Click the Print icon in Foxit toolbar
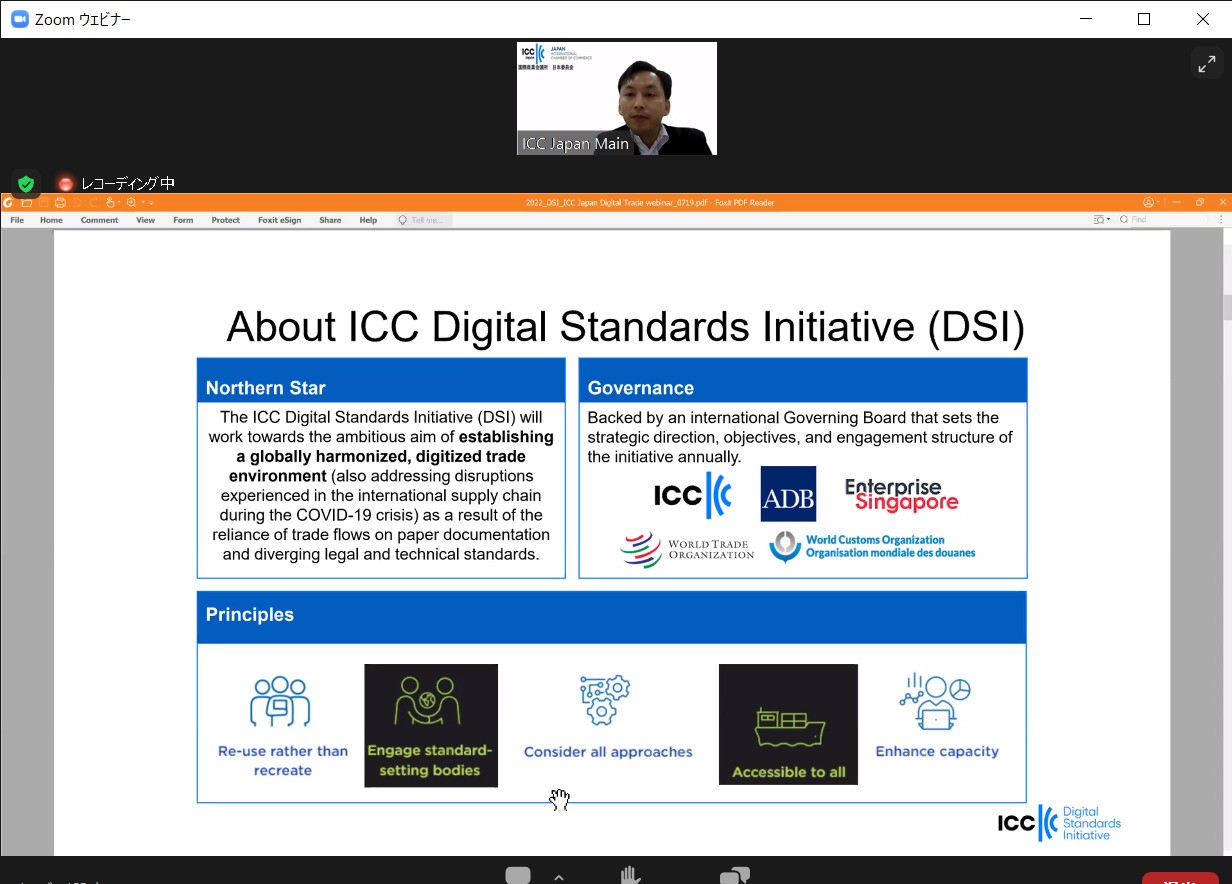The width and height of the screenshot is (1232, 884). click(60, 203)
